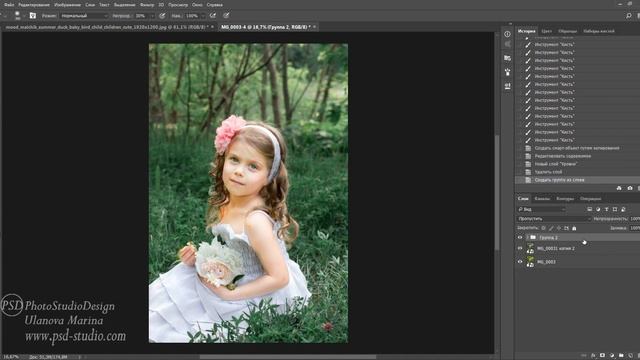The height and width of the screenshot is (360, 640).
Task: Click the add layer mask icon
Action: point(602,356)
